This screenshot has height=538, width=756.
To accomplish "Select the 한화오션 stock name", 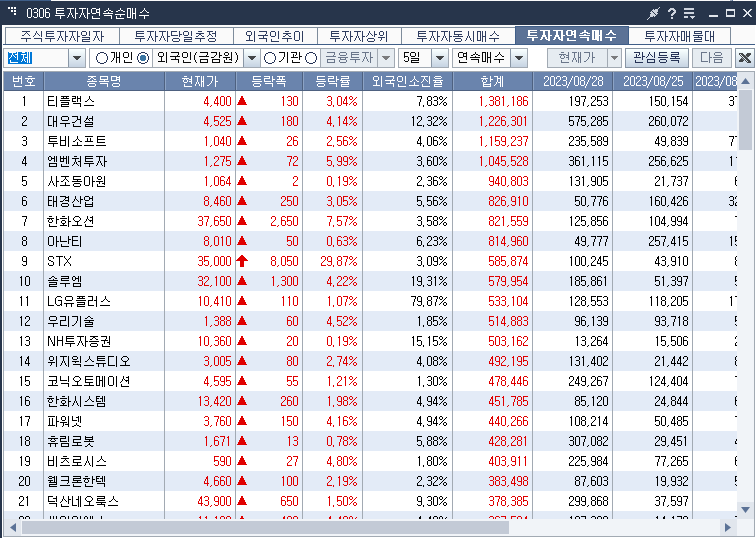I will (x=70, y=221).
